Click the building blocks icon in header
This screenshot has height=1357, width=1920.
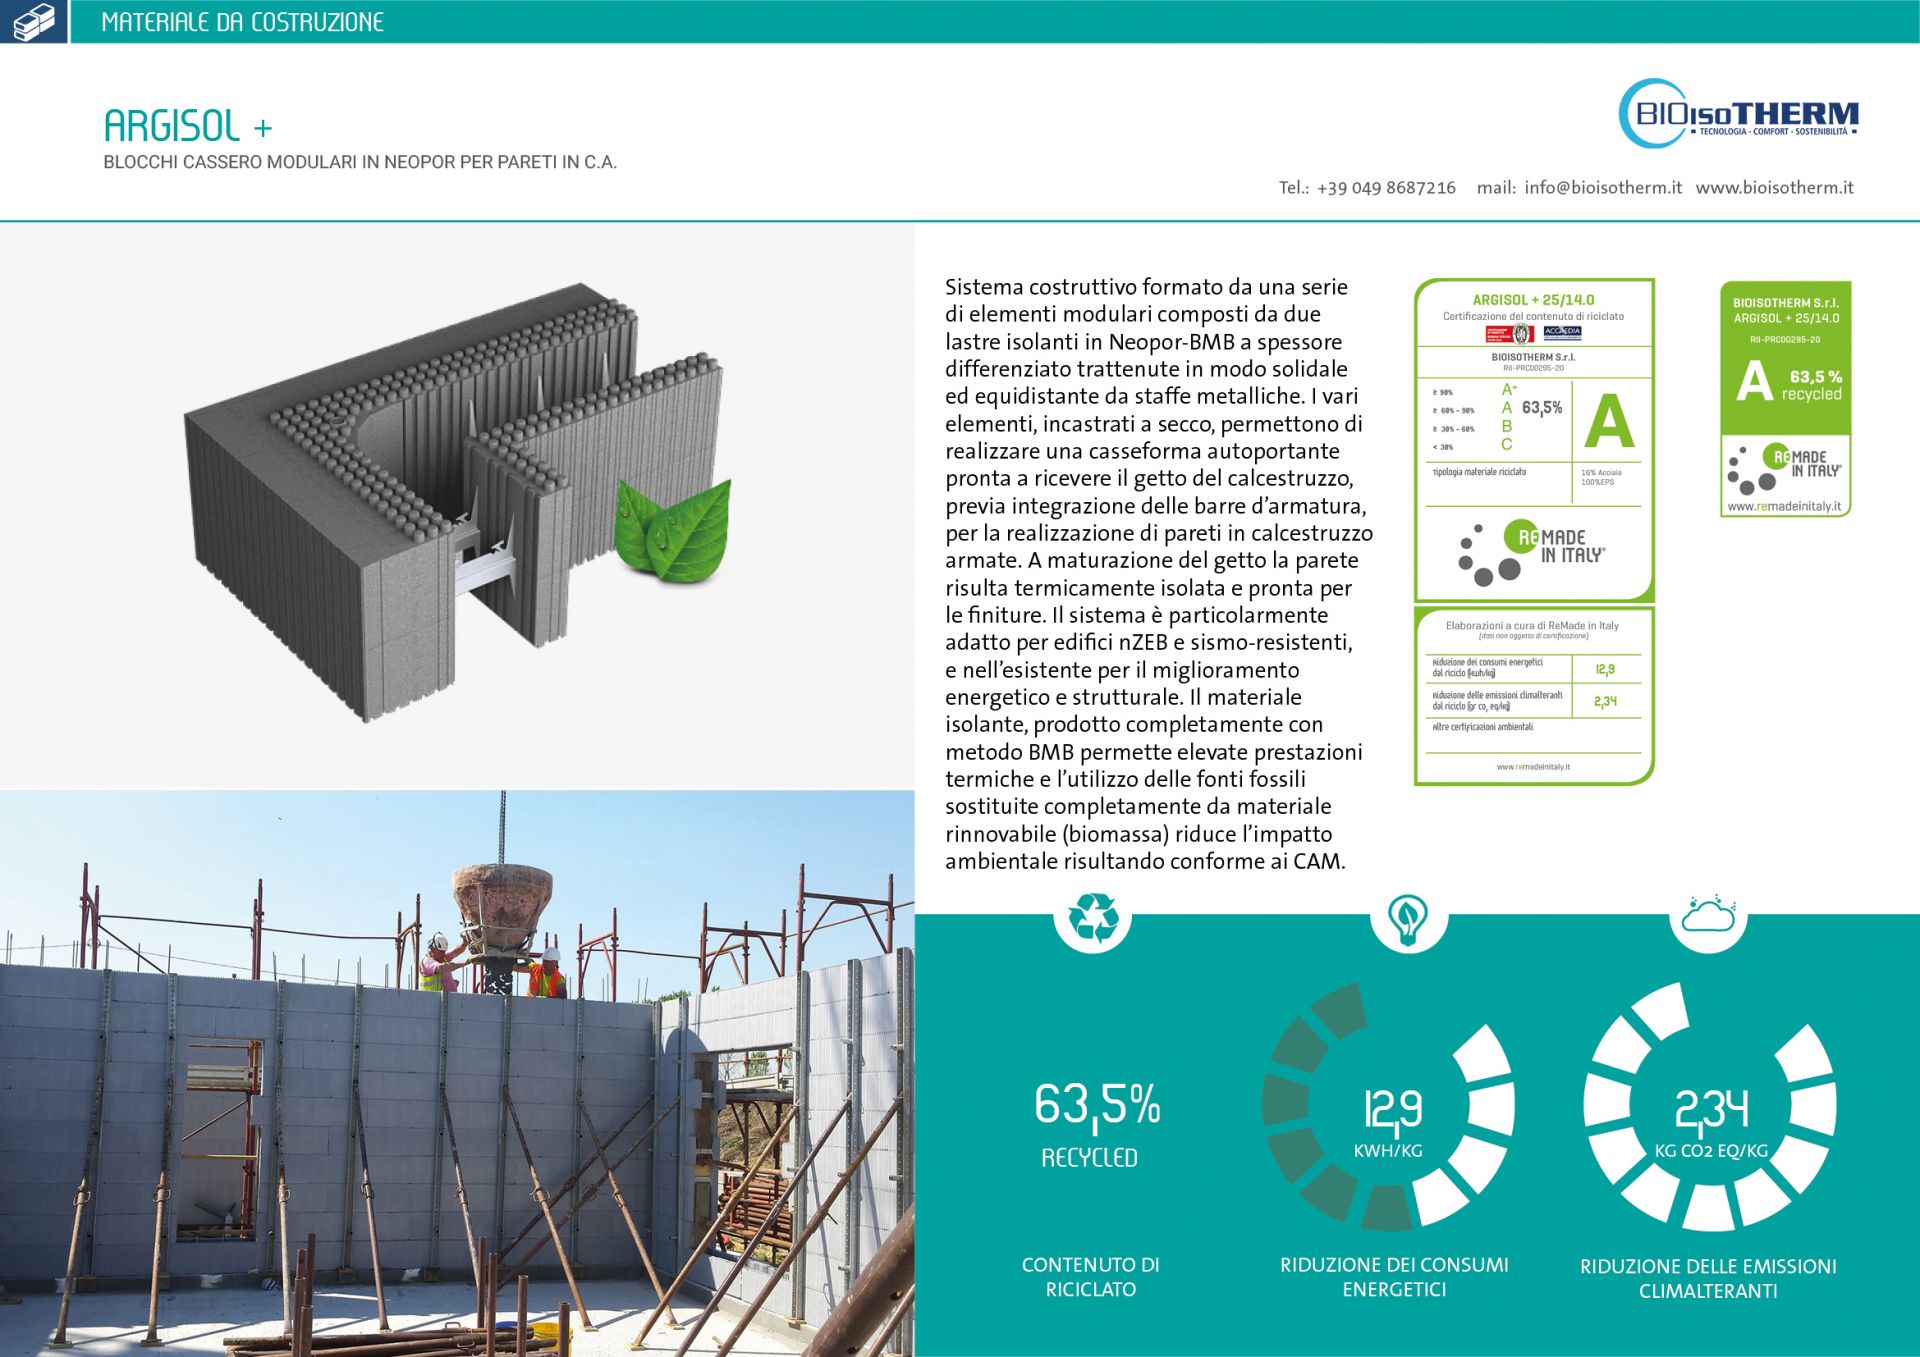(33, 21)
